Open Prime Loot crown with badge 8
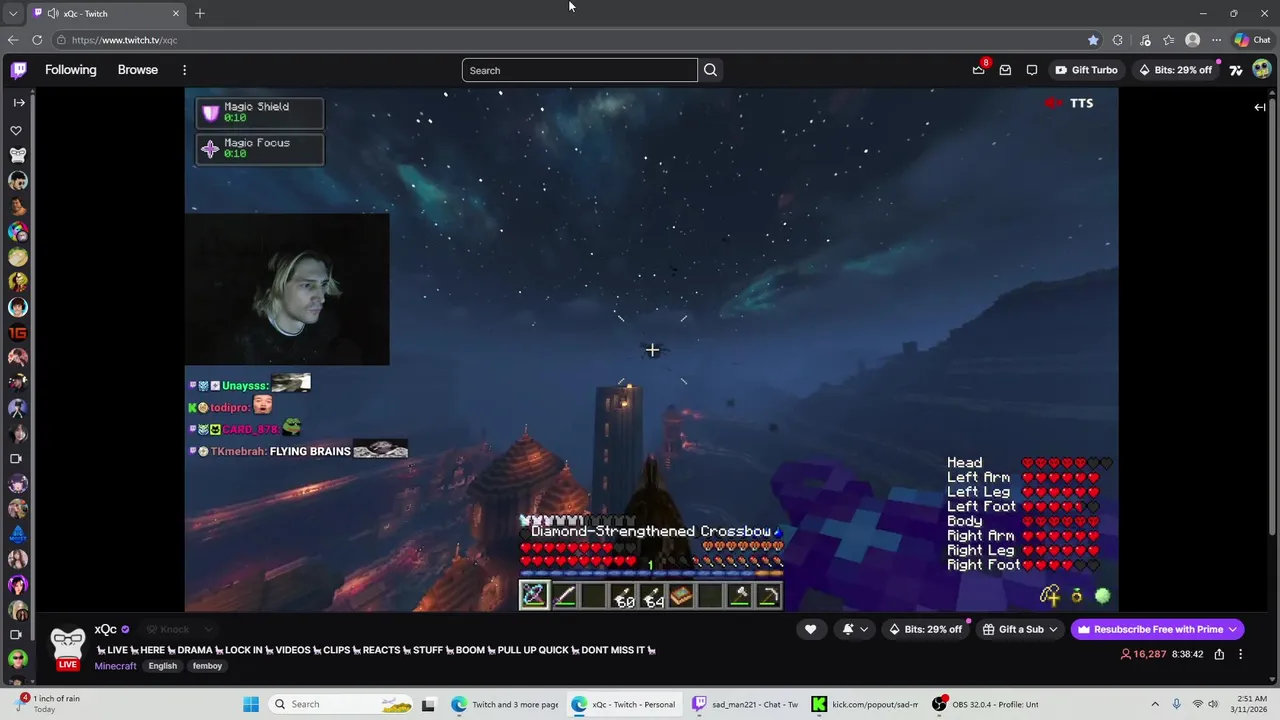The image size is (1280, 720). point(979,70)
